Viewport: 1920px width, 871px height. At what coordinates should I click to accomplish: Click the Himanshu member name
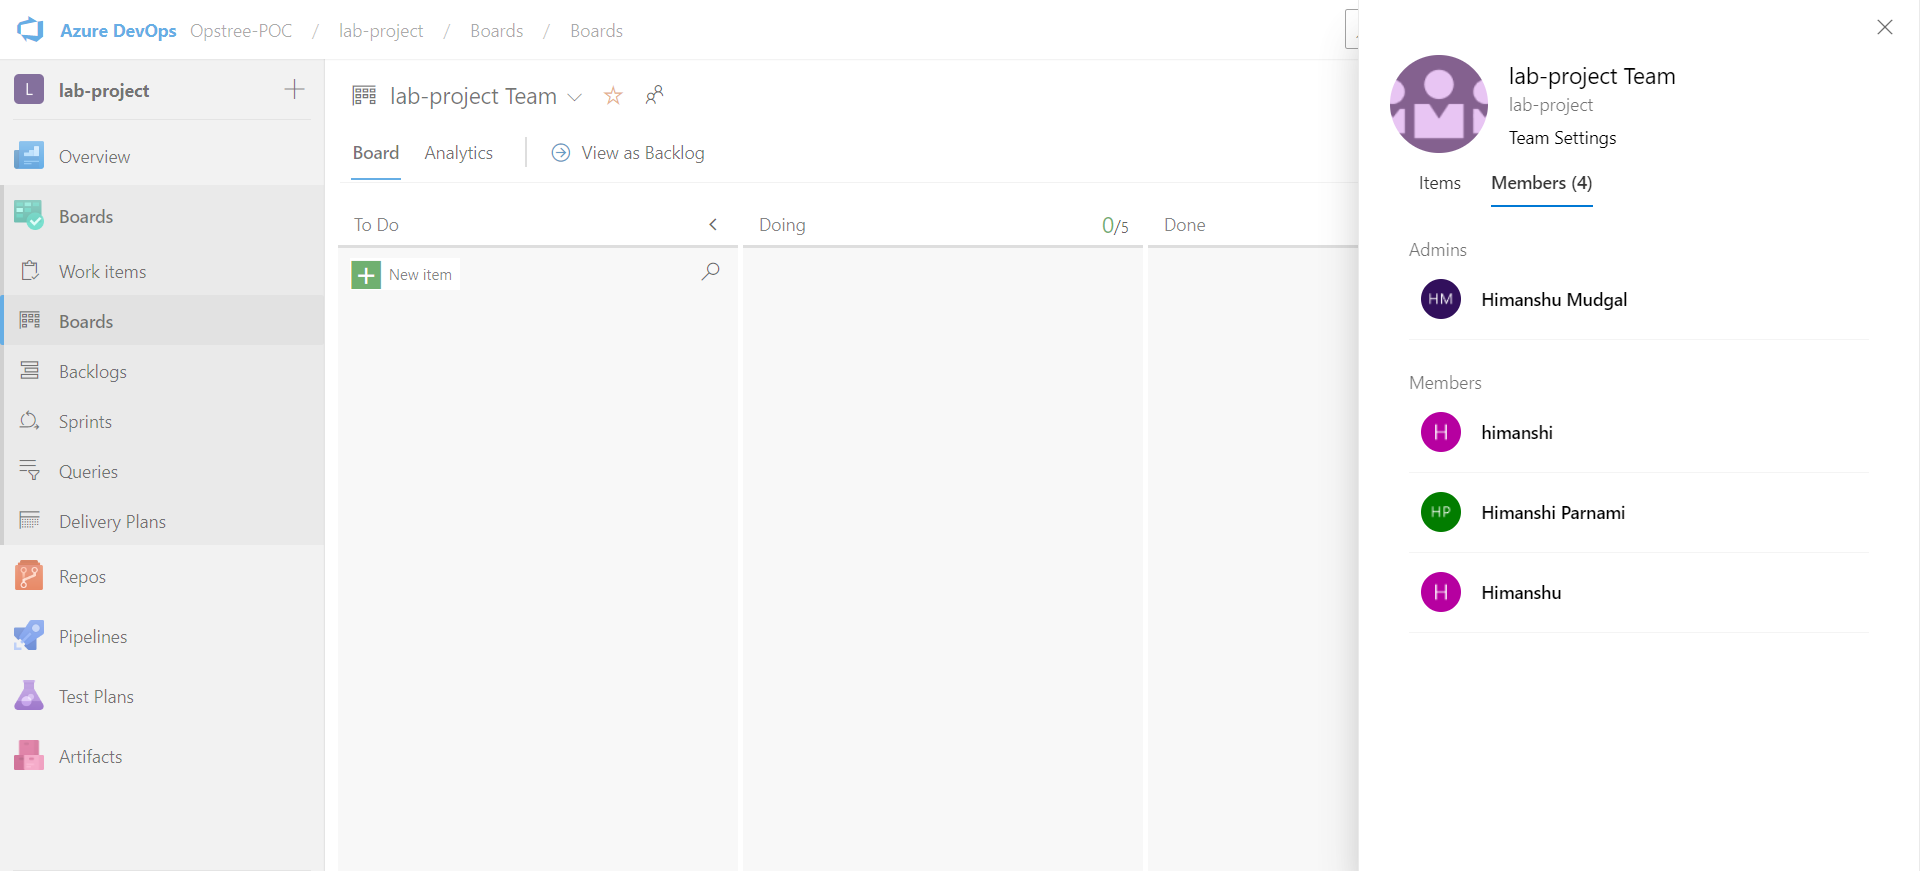(x=1521, y=592)
